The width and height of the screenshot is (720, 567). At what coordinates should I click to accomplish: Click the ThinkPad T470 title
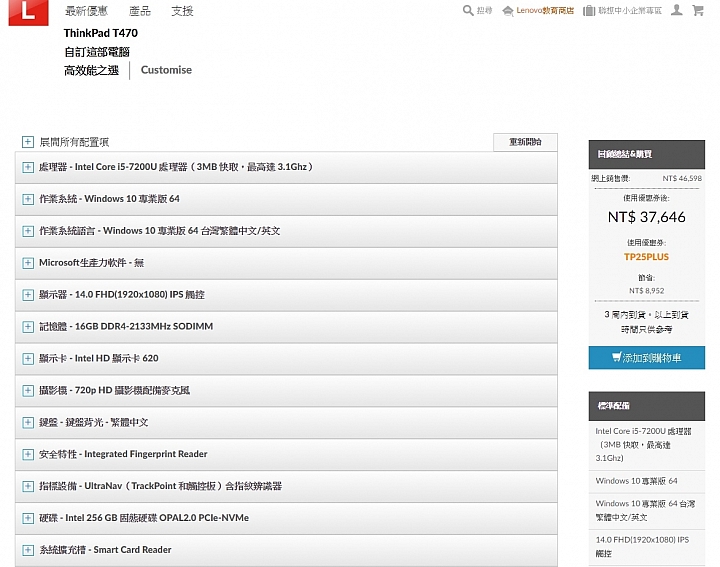click(101, 33)
